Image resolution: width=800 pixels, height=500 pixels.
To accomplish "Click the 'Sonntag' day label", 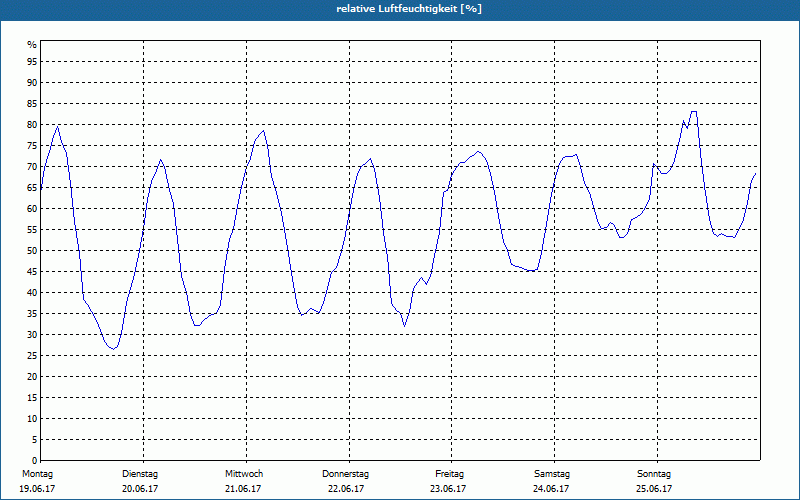I will [x=654, y=474].
